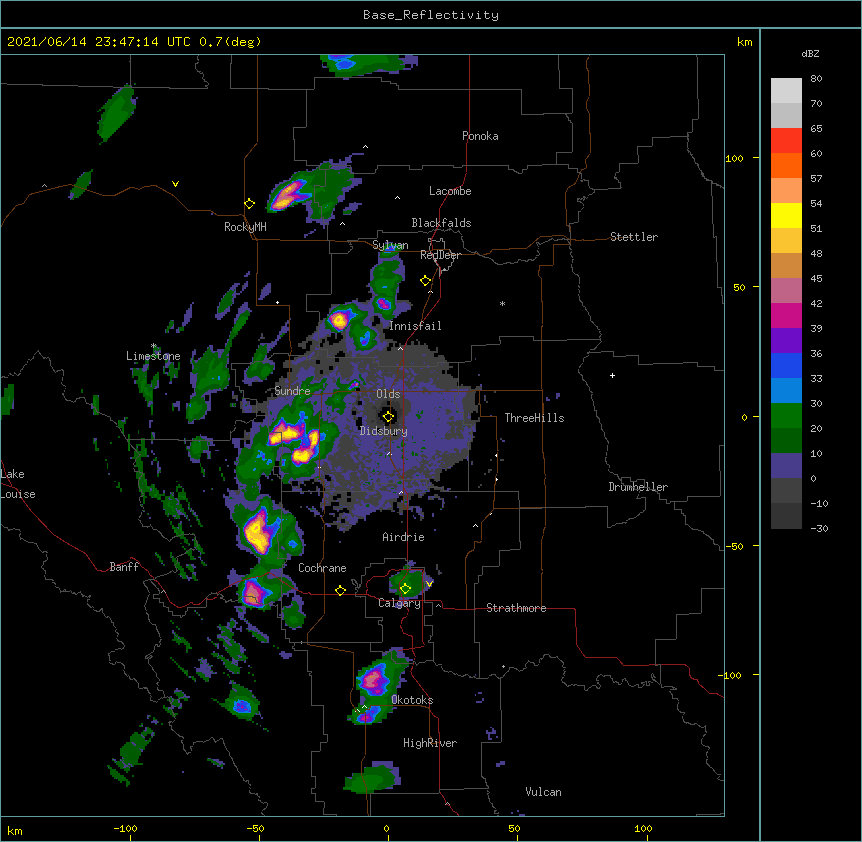The height and width of the screenshot is (842, 862).
Task: Click the Didsbury label
Action: (x=383, y=431)
